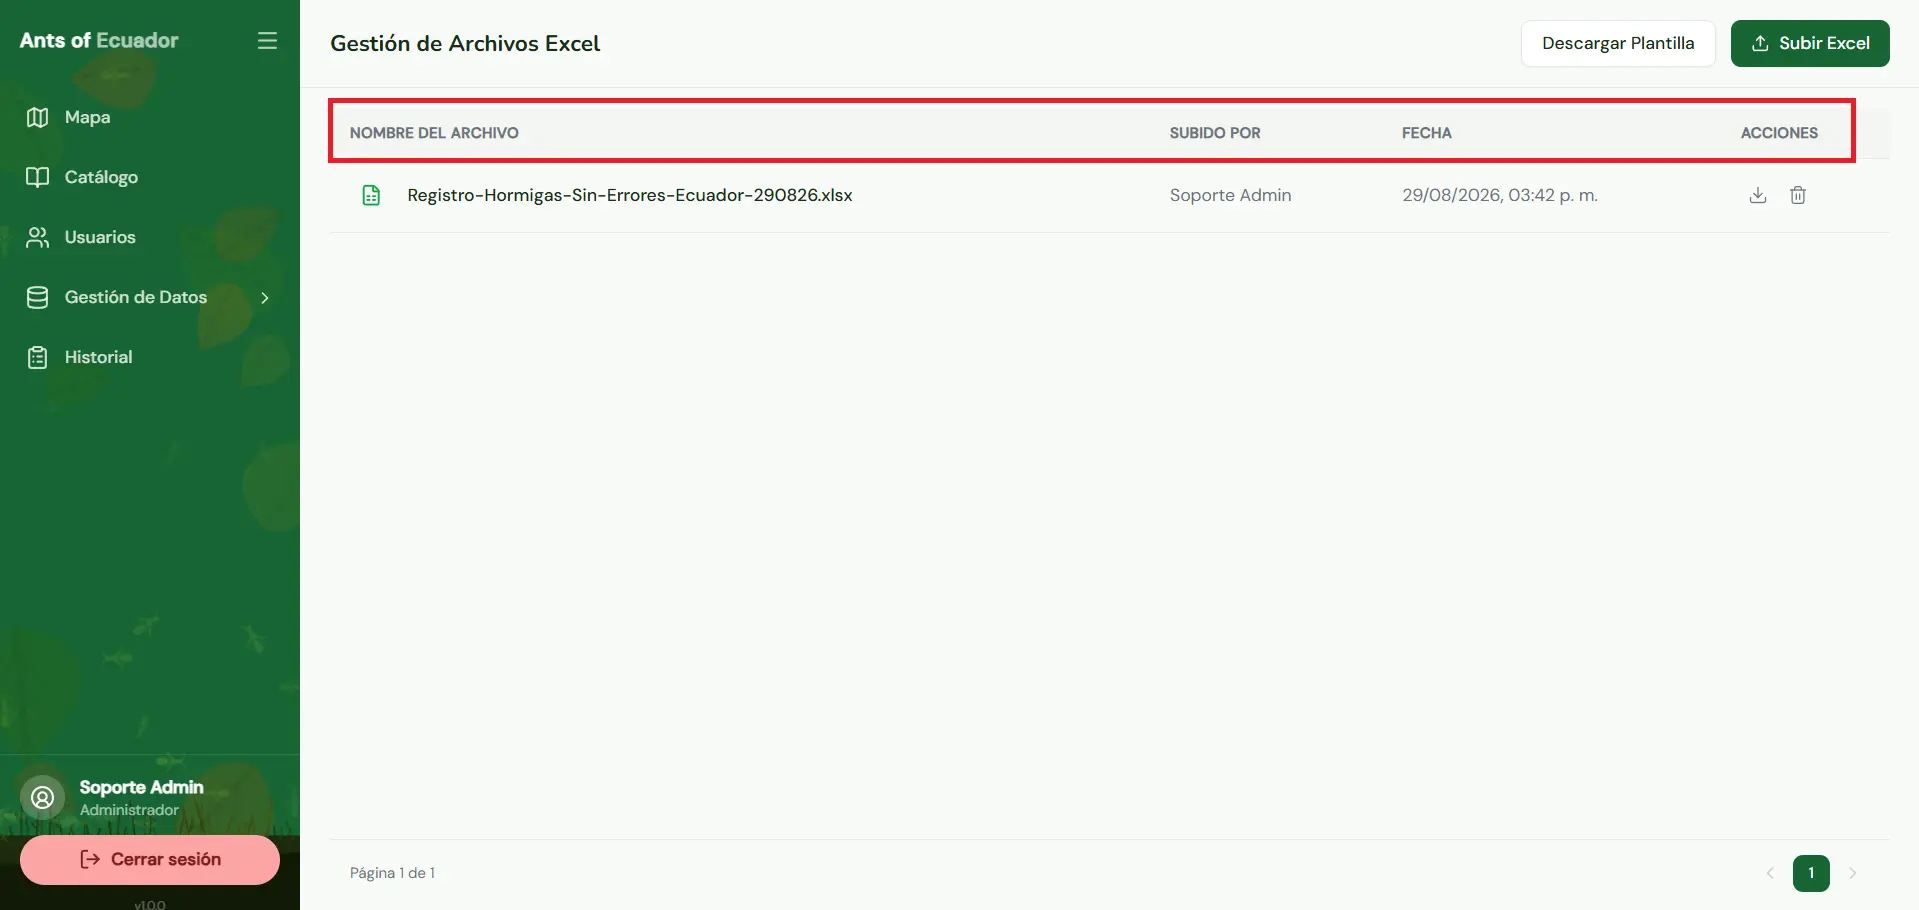Click the Administrador role label

pyautogui.click(x=129, y=810)
